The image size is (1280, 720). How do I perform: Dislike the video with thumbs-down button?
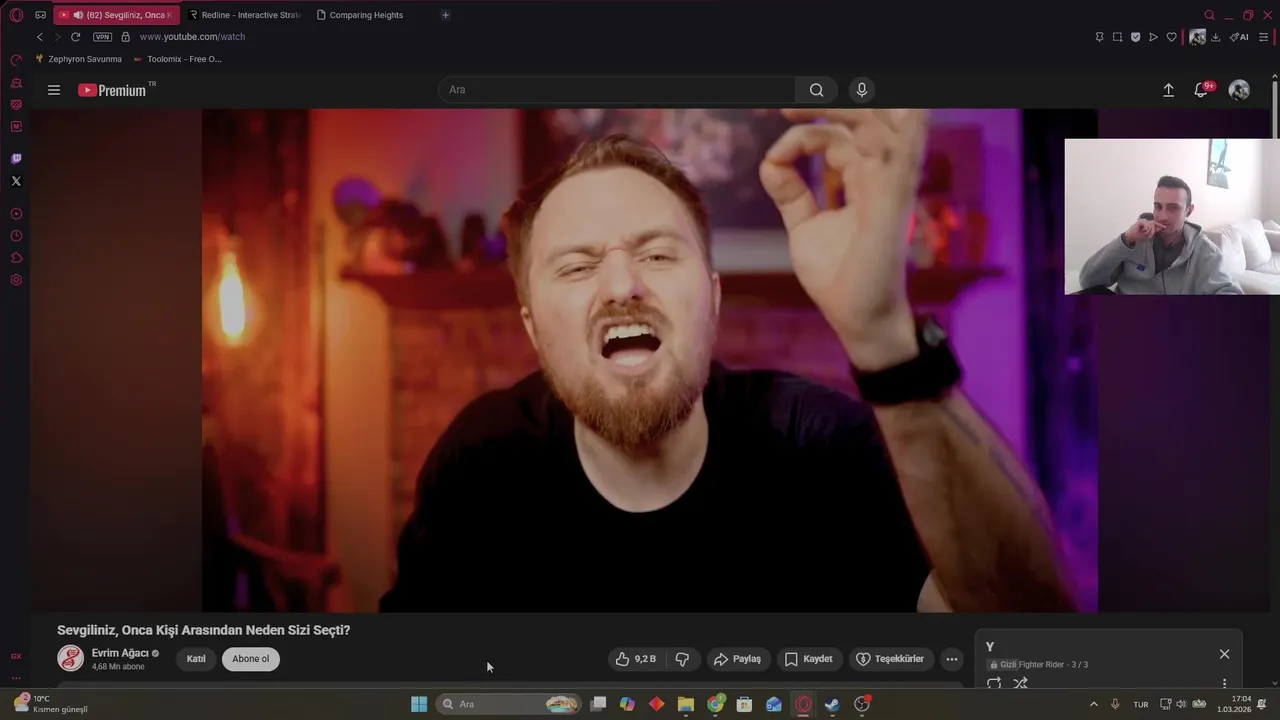pyautogui.click(x=682, y=659)
